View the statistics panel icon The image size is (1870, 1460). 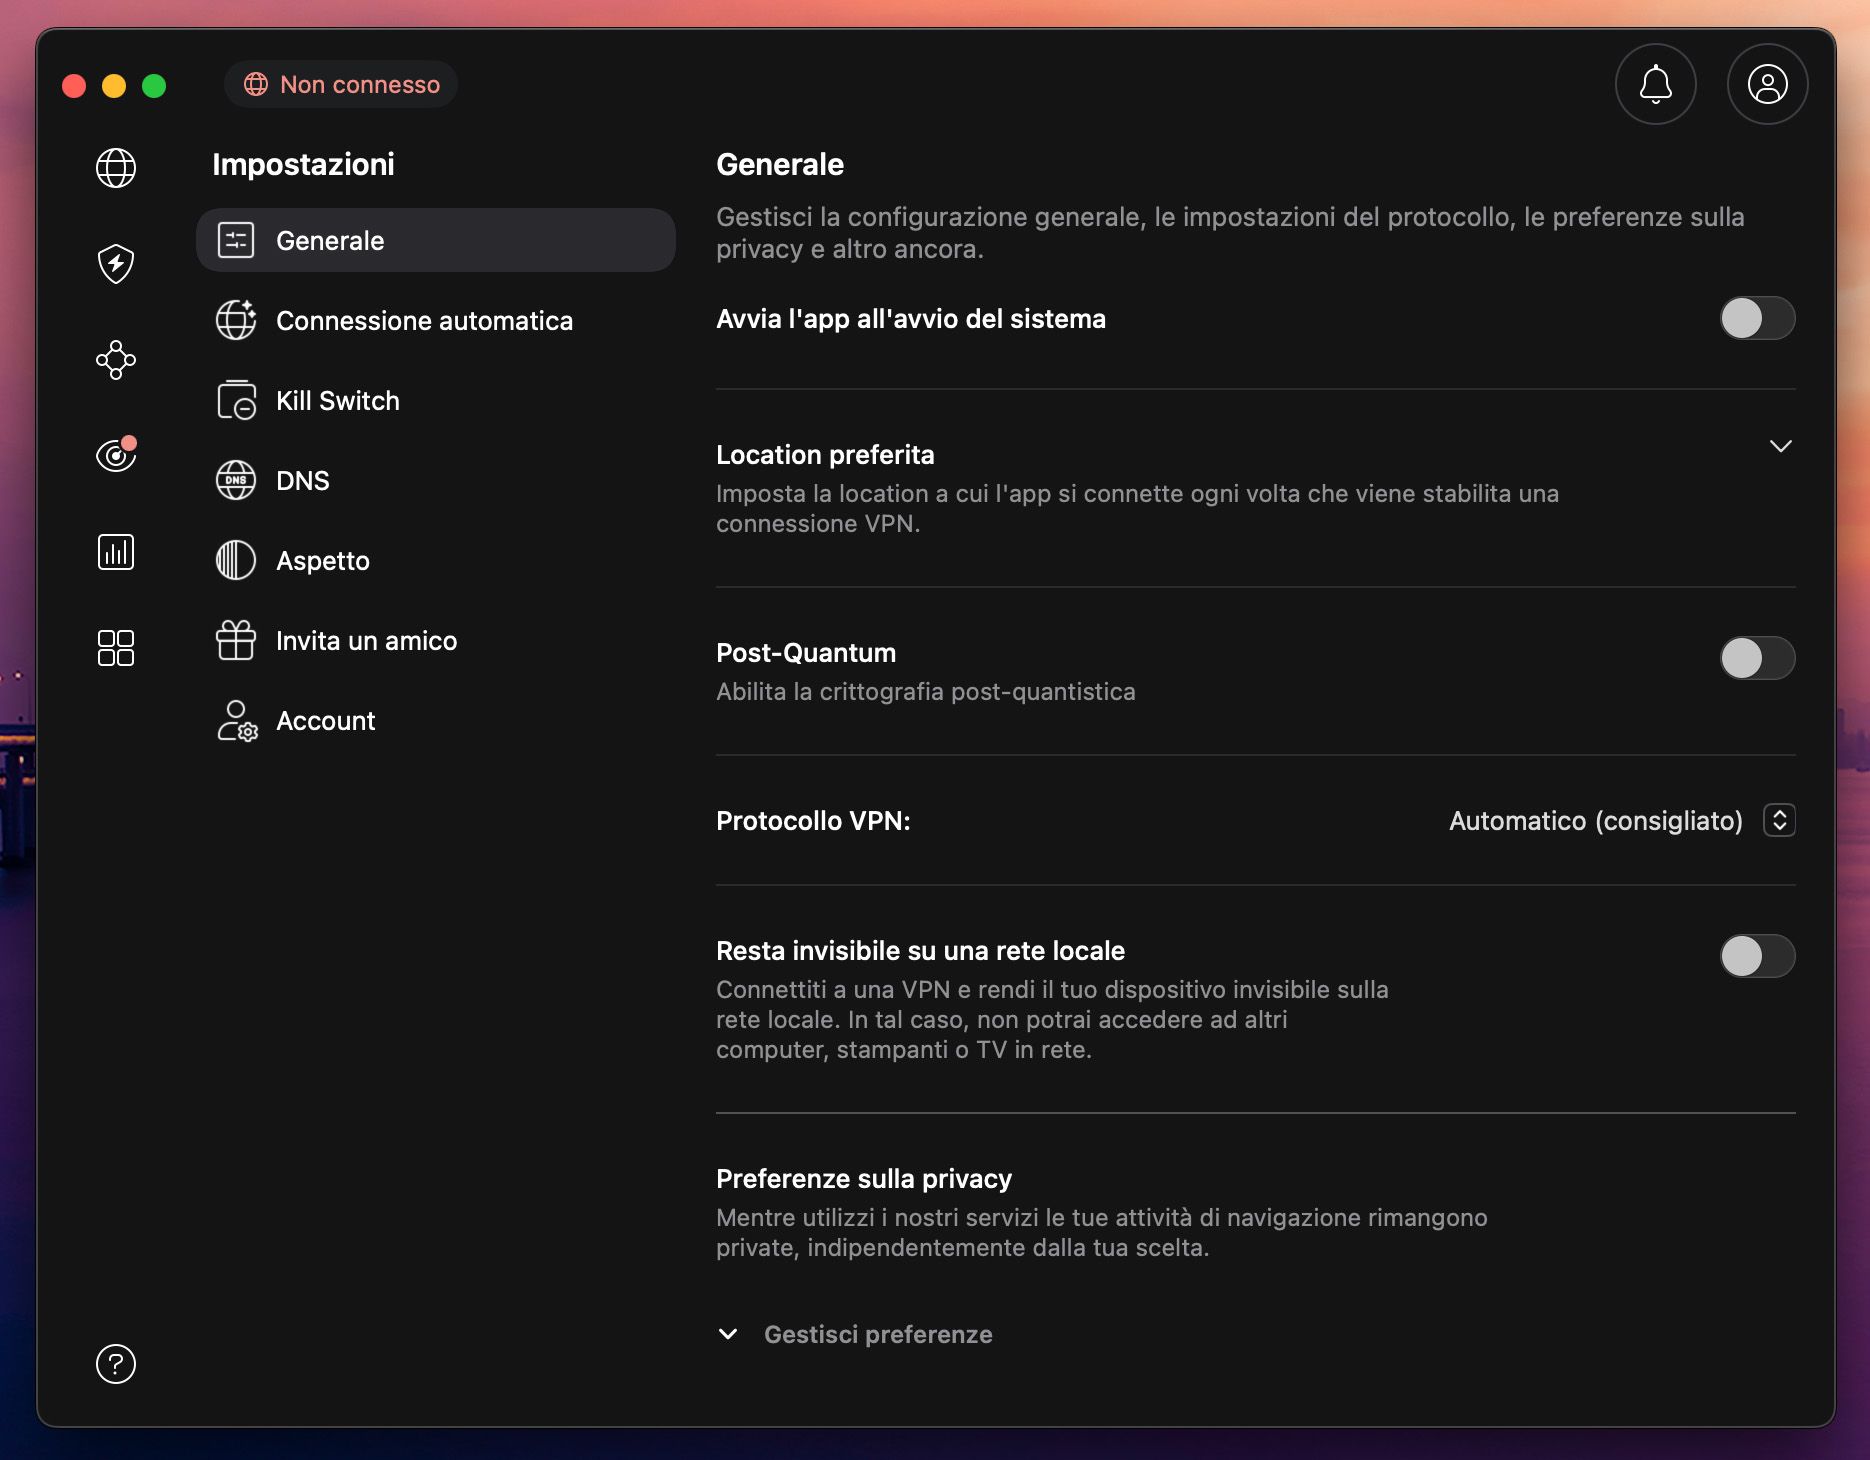tap(116, 551)
